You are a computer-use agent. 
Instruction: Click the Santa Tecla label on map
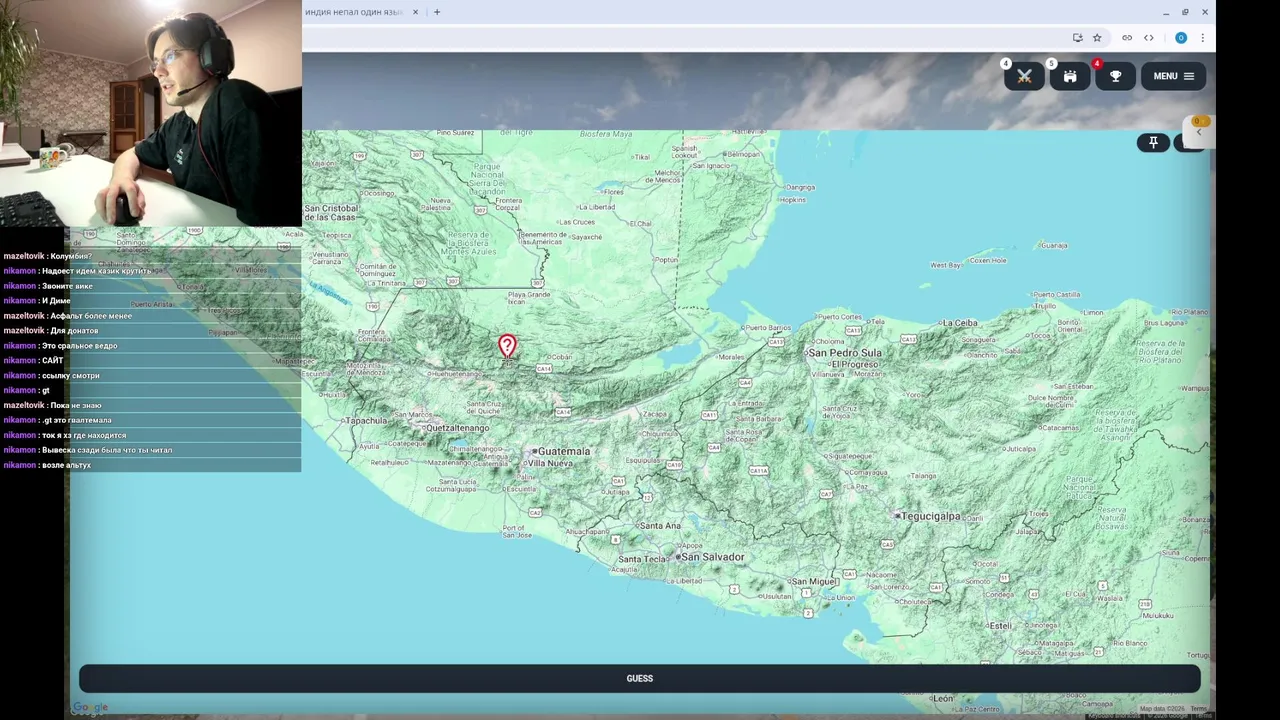643,559
